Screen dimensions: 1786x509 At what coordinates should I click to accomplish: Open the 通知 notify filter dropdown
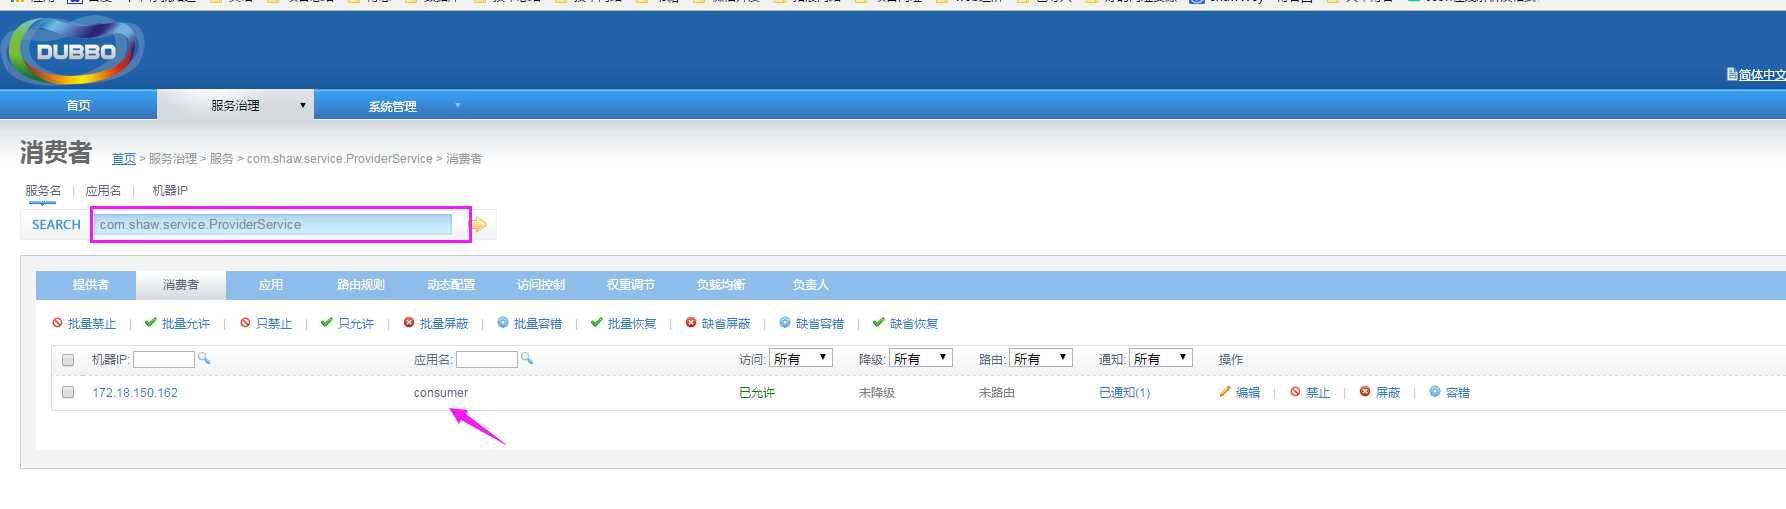click(1161, 358)
